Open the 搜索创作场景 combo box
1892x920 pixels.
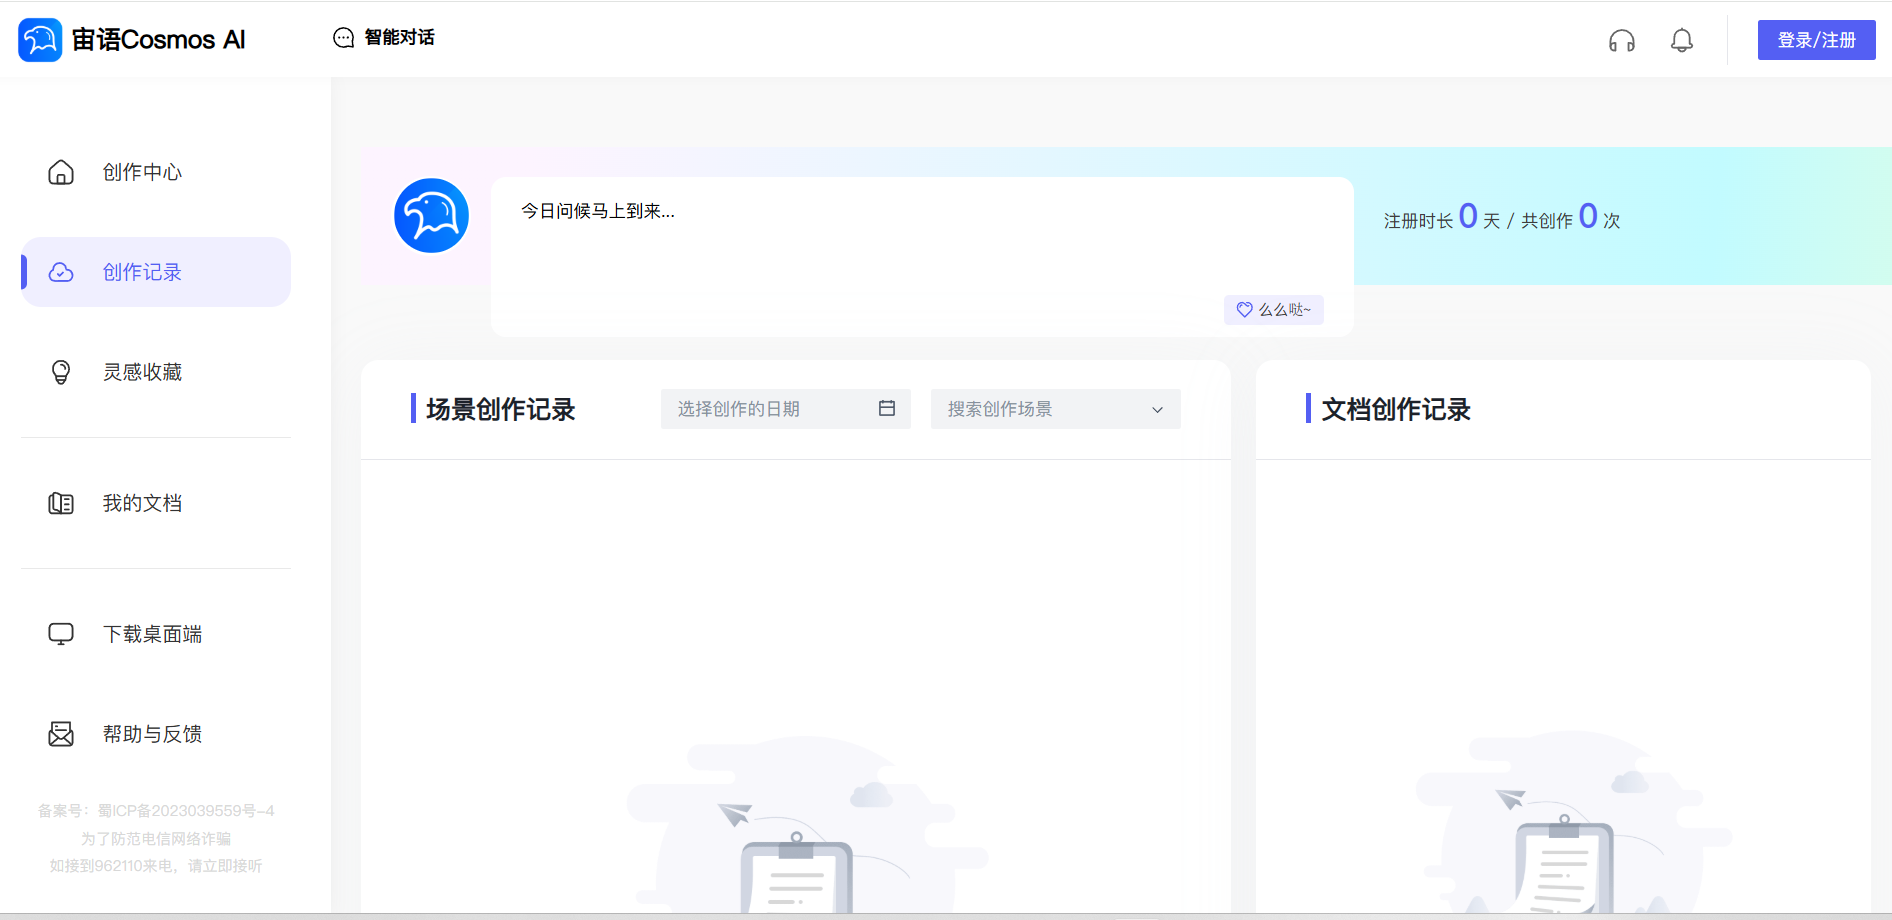click(x=1056, y=409)
